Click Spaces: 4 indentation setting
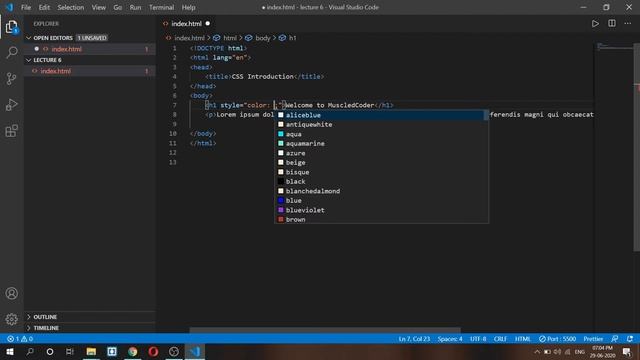This screenshot has height=360, width=640. point(450,339)
